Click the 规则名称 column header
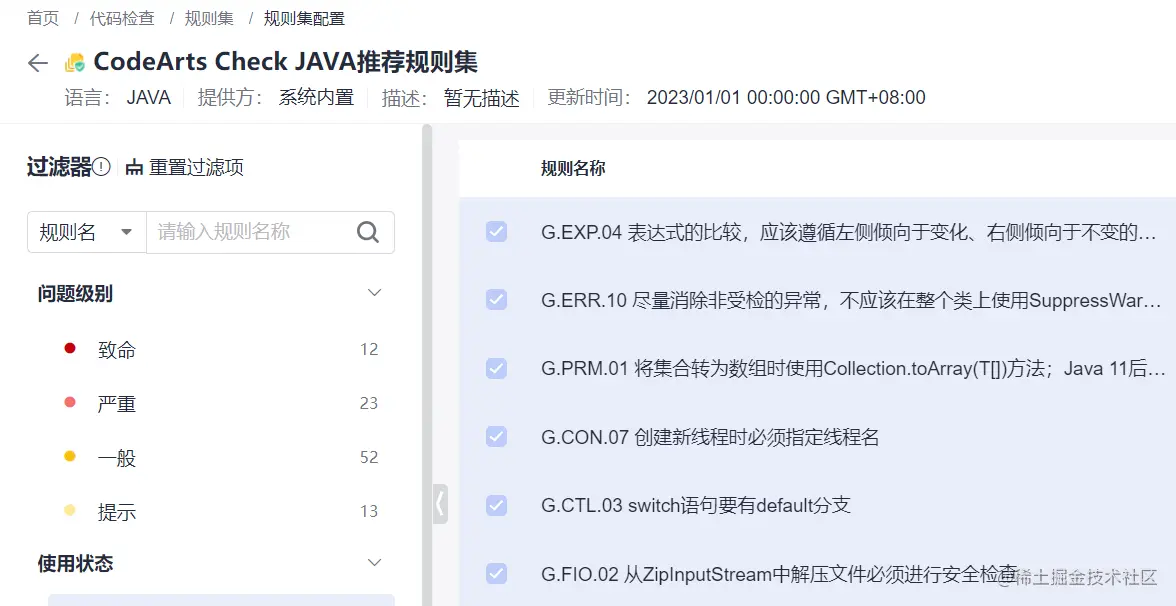Viewport: 1176px width, 606px height. (573, 168)
